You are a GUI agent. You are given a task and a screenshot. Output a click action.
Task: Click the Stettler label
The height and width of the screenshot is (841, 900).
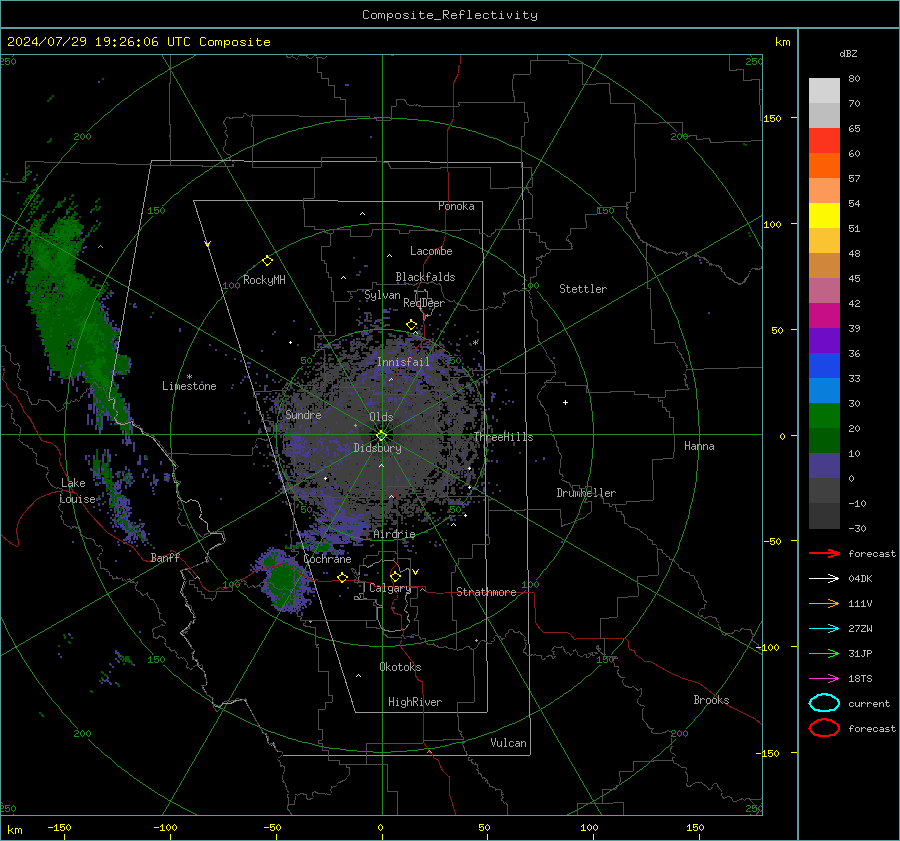tap(583, 289)
